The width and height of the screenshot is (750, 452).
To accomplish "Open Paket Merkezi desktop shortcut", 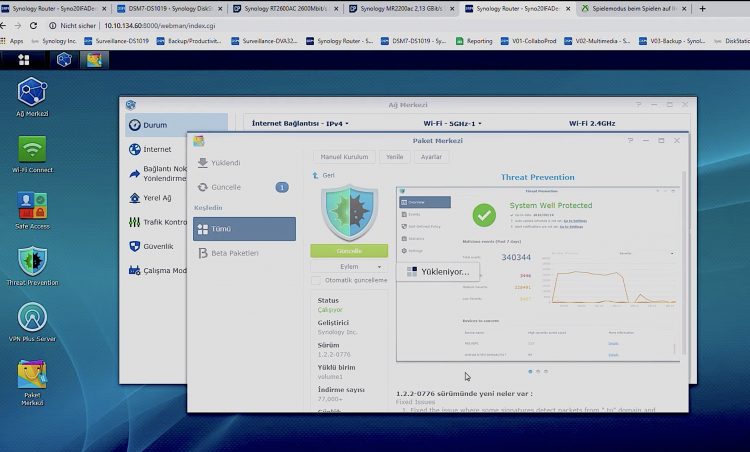I will [x=32, y=383].
